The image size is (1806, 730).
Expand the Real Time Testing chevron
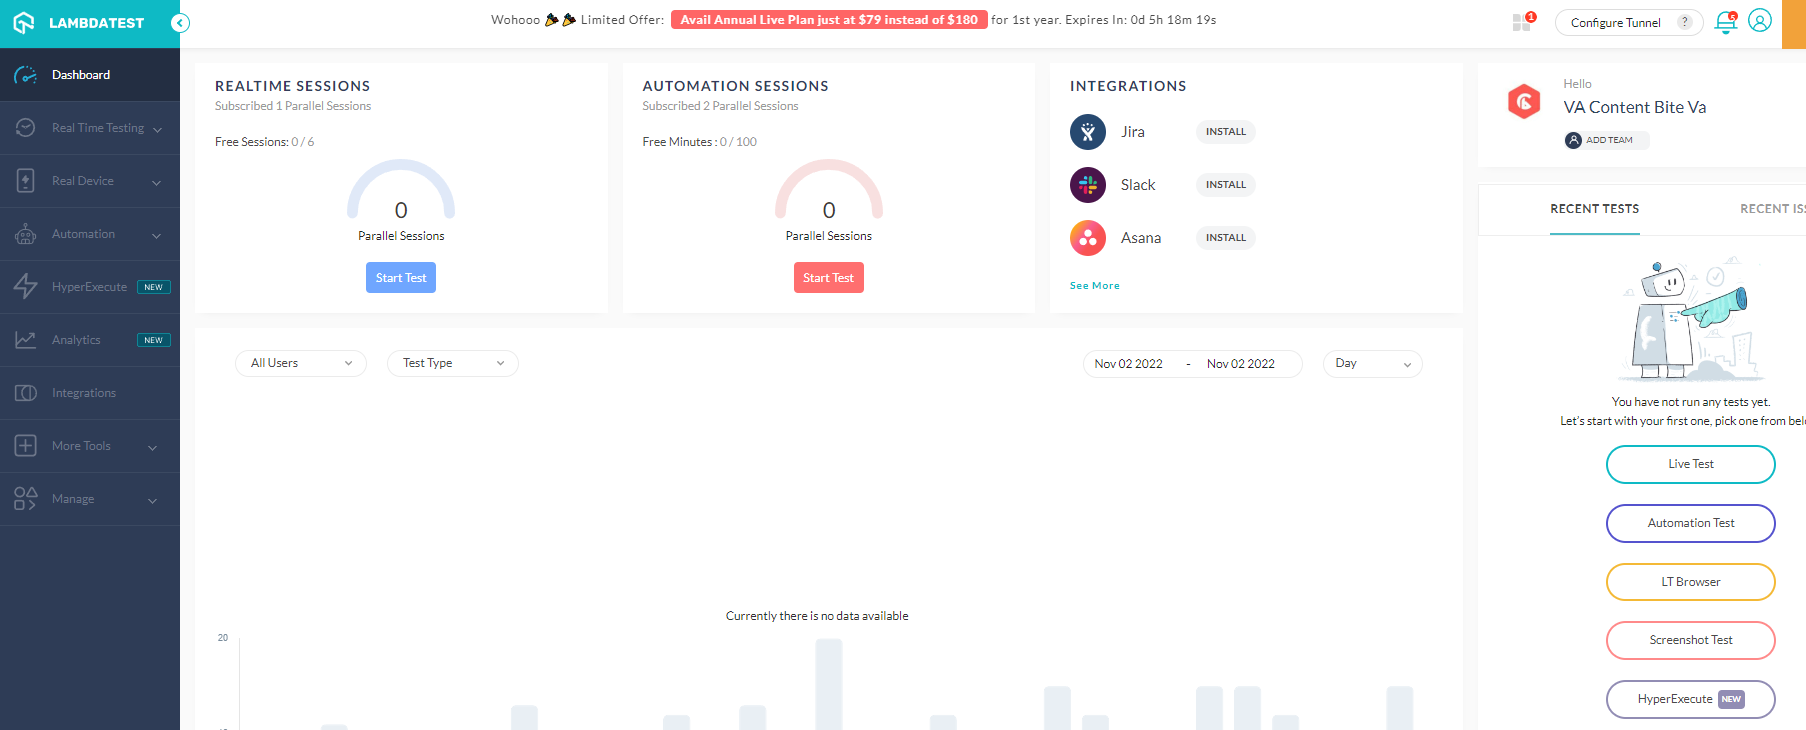click(157, 129)
